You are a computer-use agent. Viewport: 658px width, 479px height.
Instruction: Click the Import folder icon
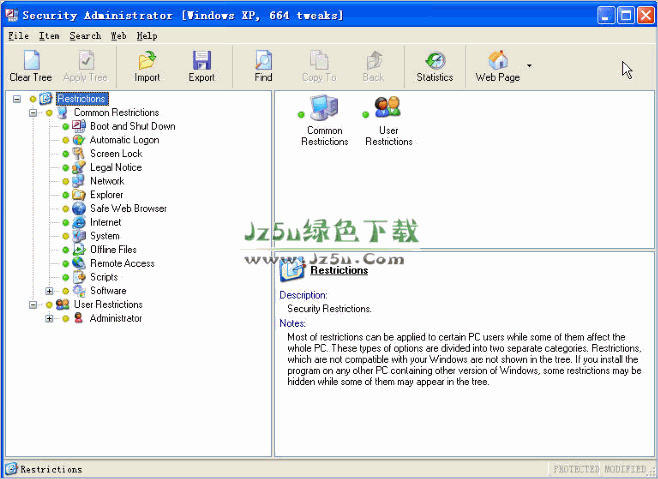coord(147,60)
